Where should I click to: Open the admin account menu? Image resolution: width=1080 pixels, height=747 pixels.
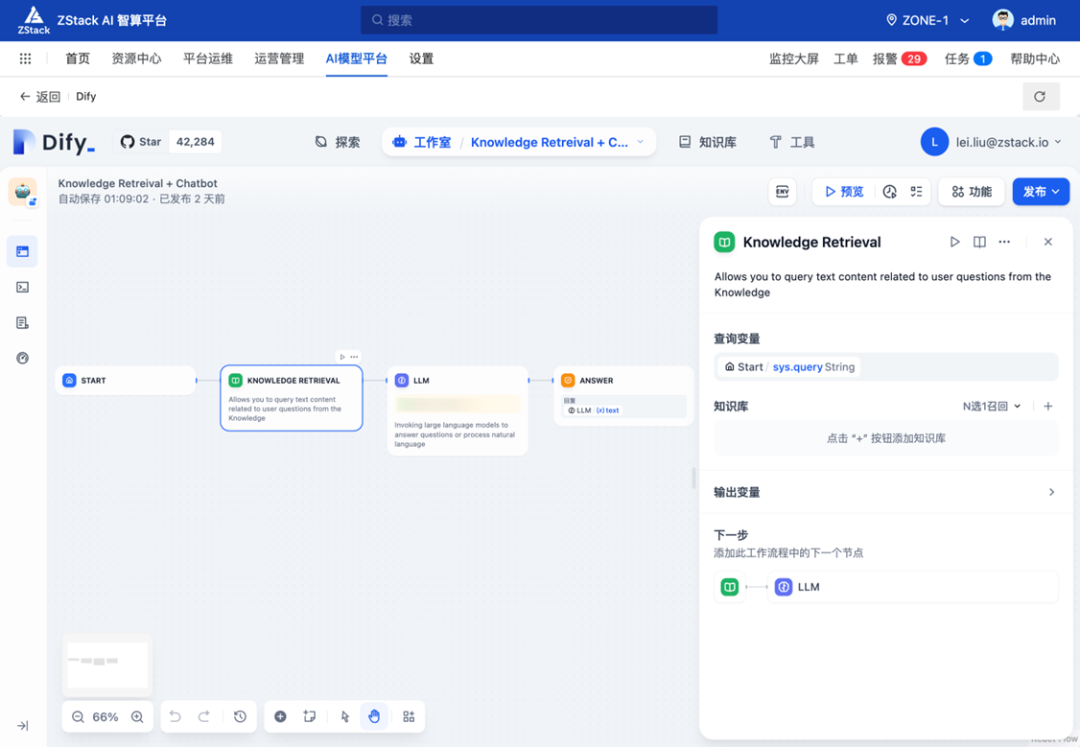click(1024, 20)
